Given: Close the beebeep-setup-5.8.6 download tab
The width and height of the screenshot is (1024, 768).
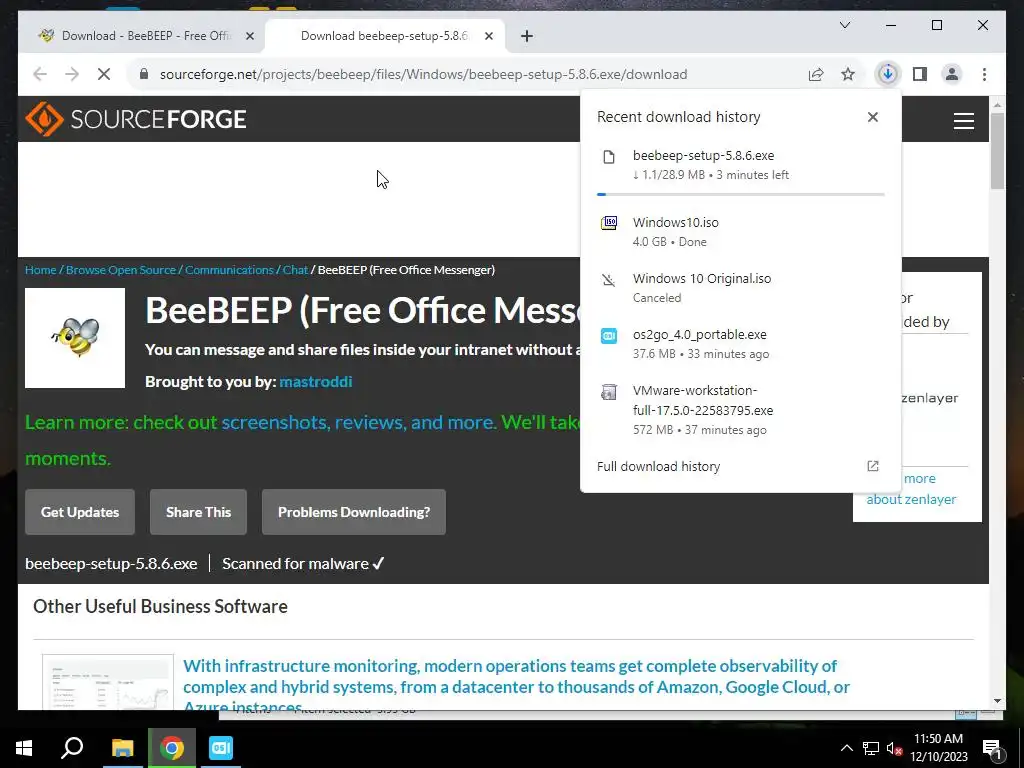Looking at the screenshot, I should [488, 36].
